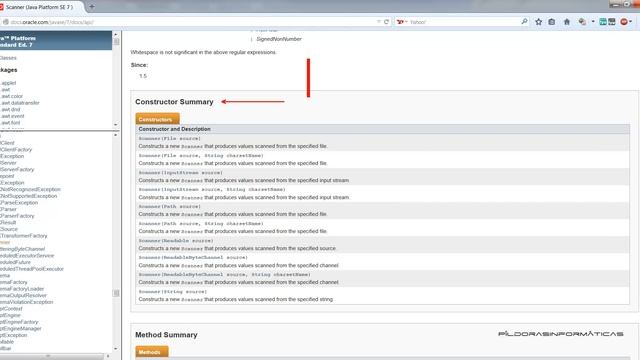The height and width of the screenshot is (360, 640).
Task: Click the site identity icon in the address bar
Action: (x=6, y=22)
